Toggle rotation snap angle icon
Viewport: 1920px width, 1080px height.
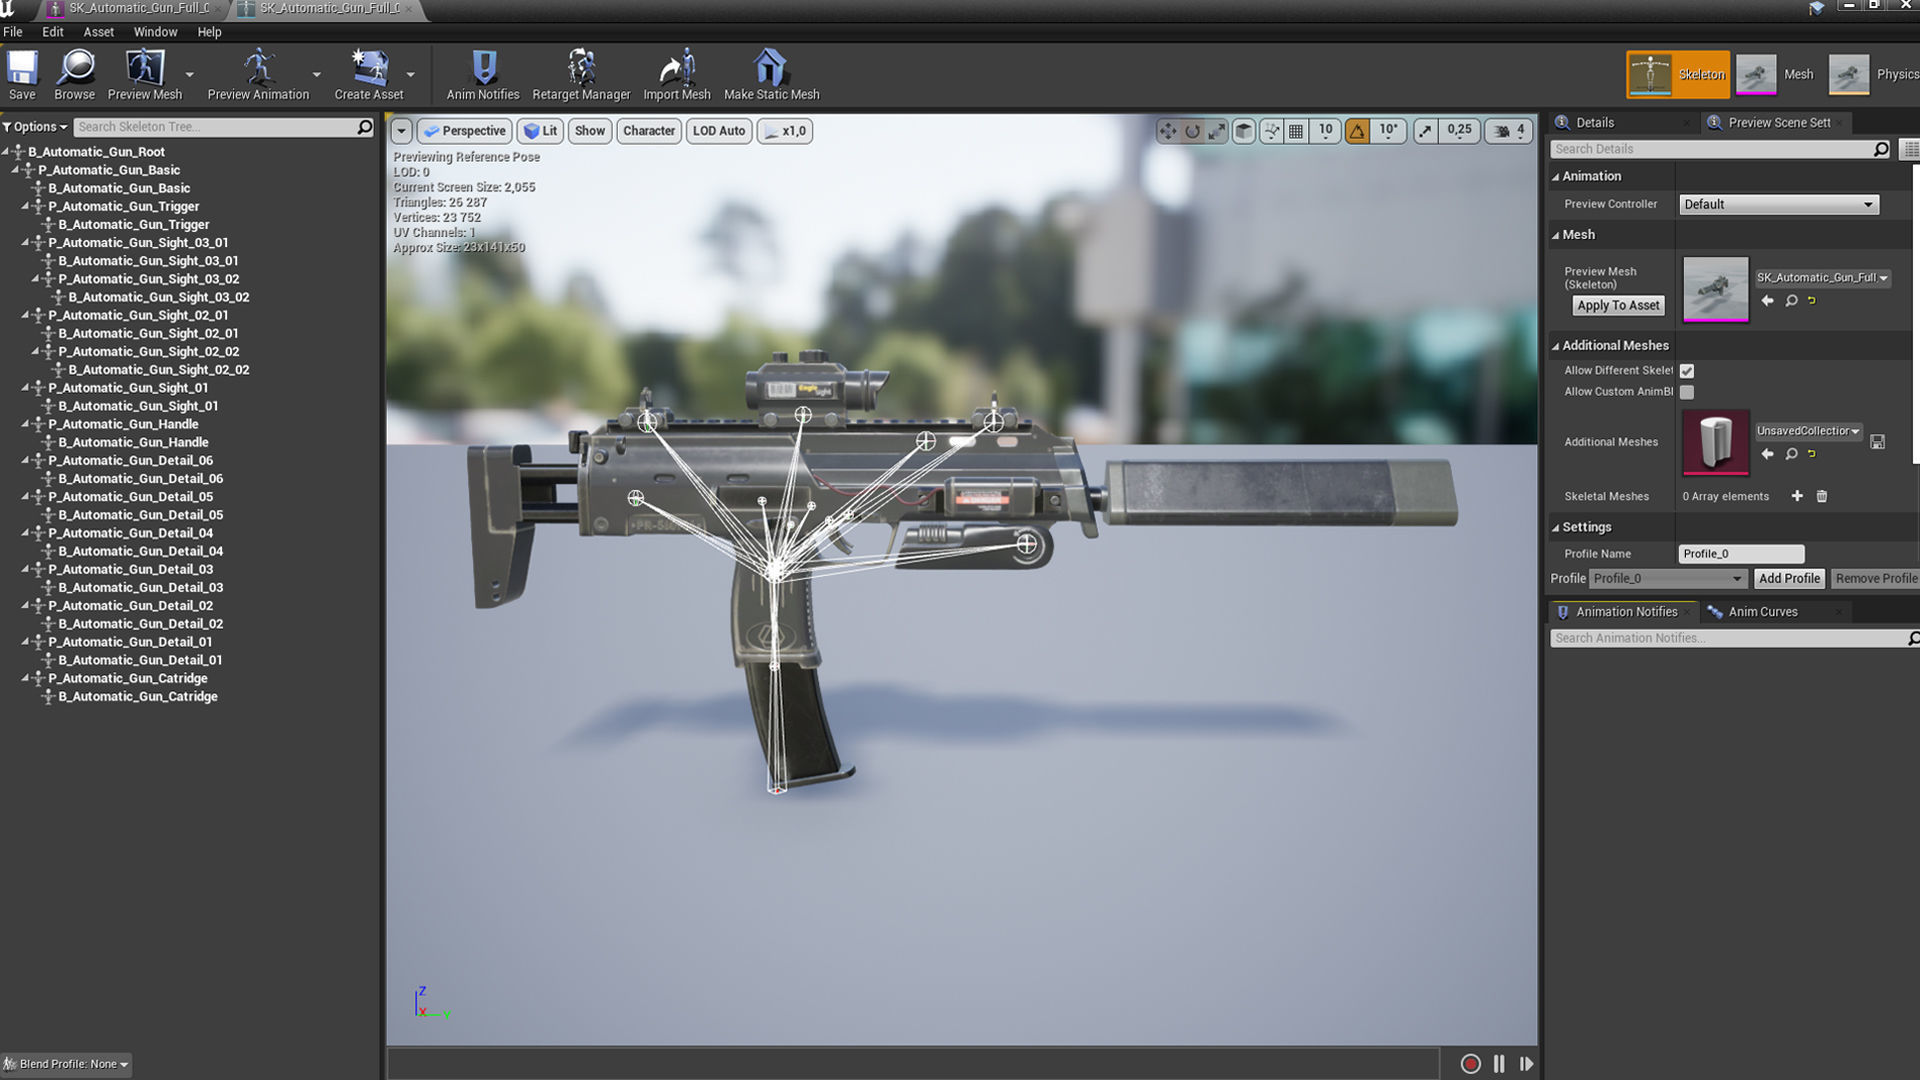1357,131
